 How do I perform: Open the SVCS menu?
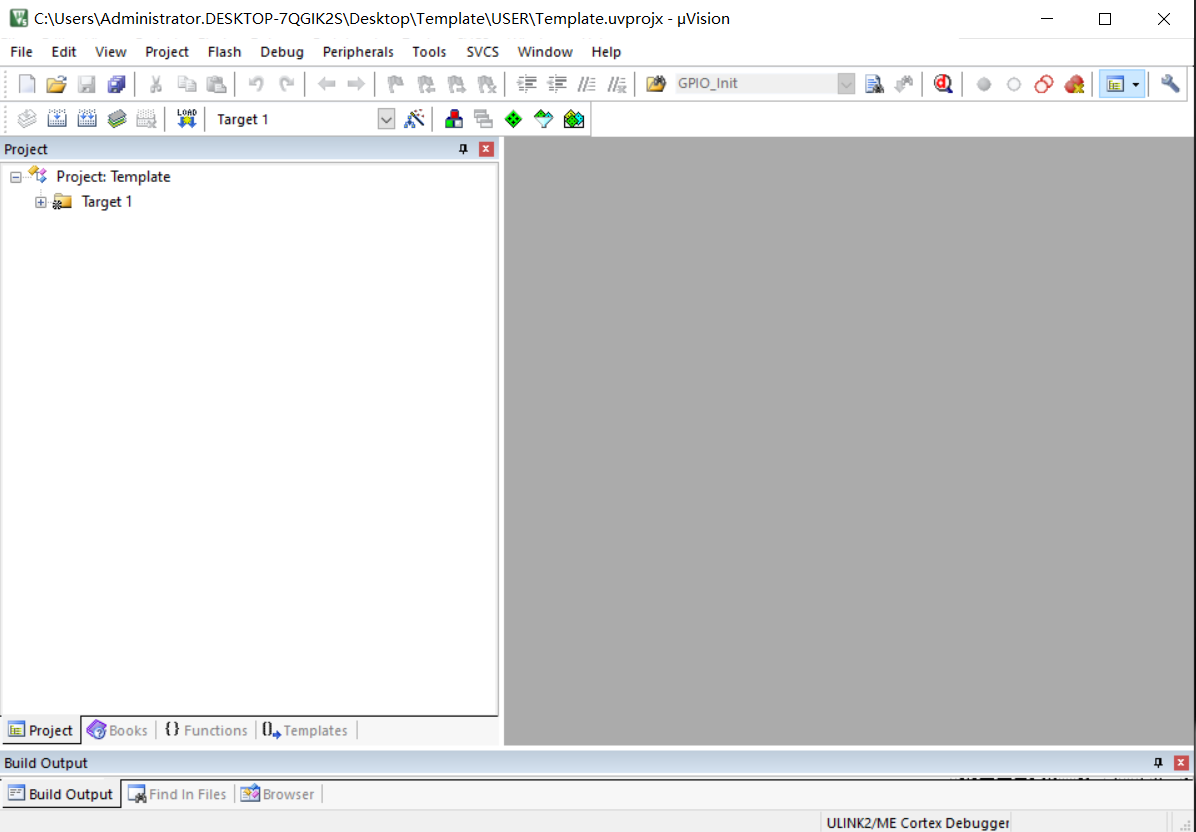(x=483, y=52)
